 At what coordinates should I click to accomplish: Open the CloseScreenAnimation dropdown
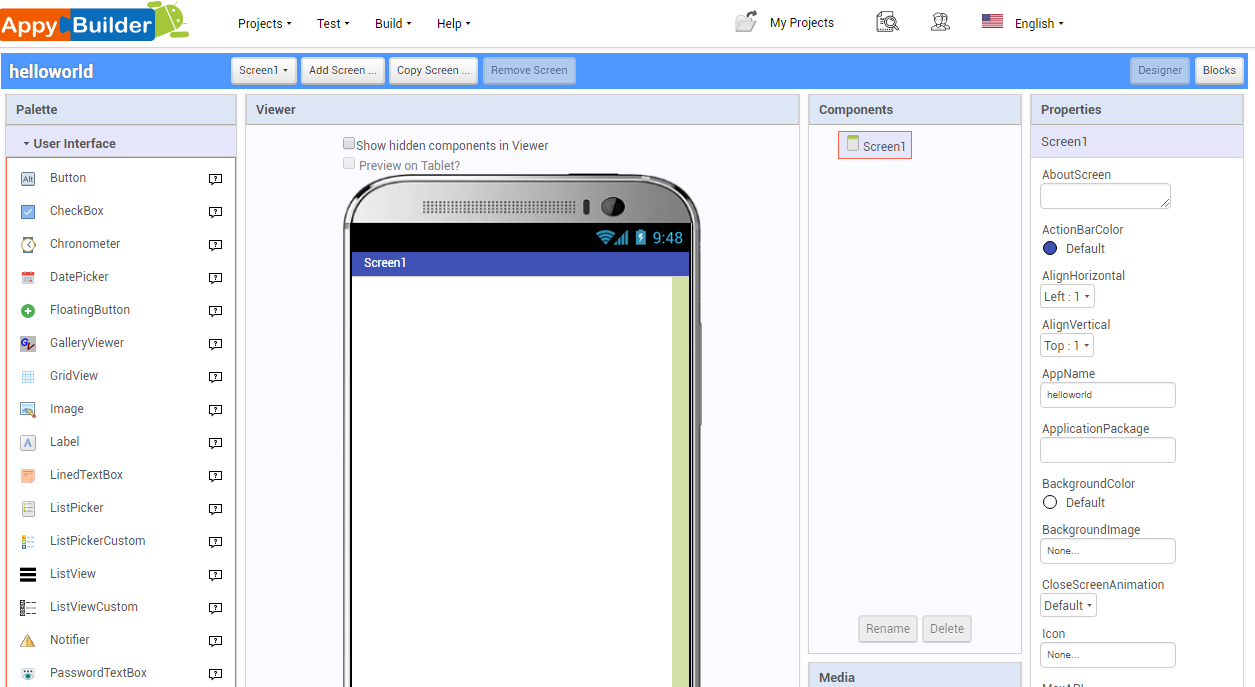[1067, 605]
